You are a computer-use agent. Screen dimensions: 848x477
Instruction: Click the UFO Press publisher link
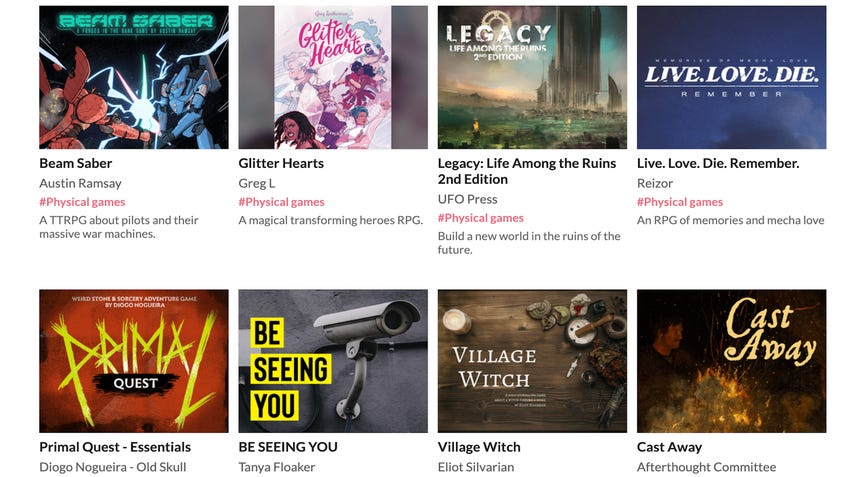(x=467, y=199)
